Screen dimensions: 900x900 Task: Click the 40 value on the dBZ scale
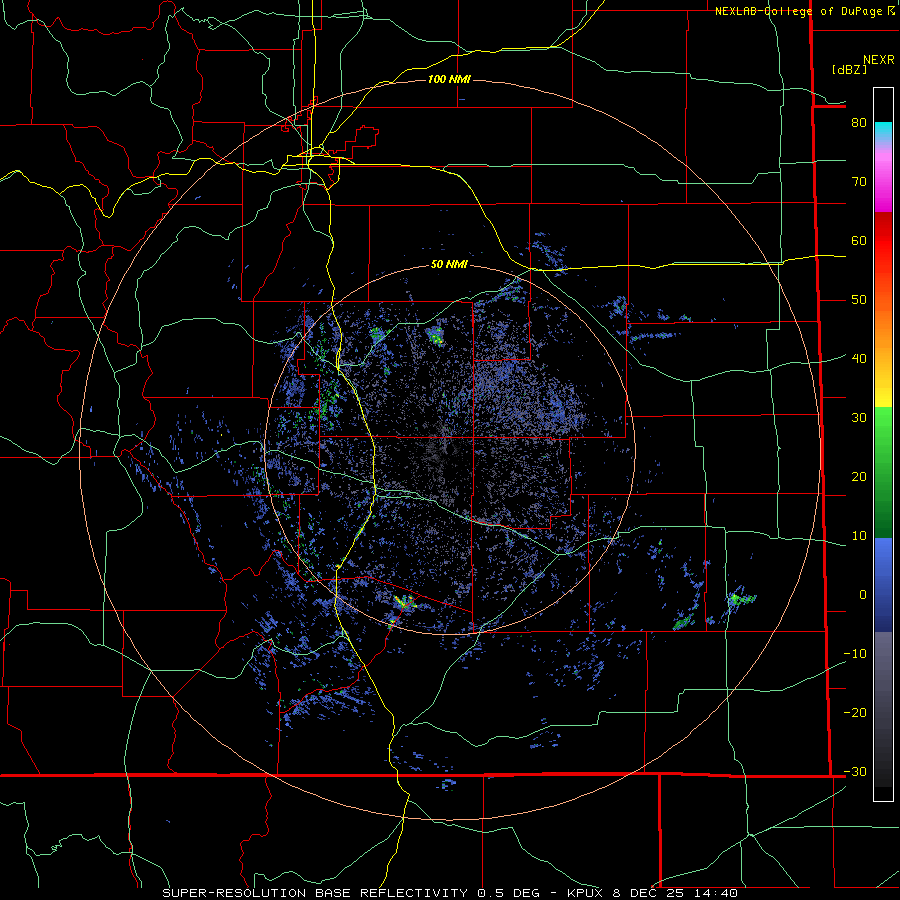tap(859, 359)
